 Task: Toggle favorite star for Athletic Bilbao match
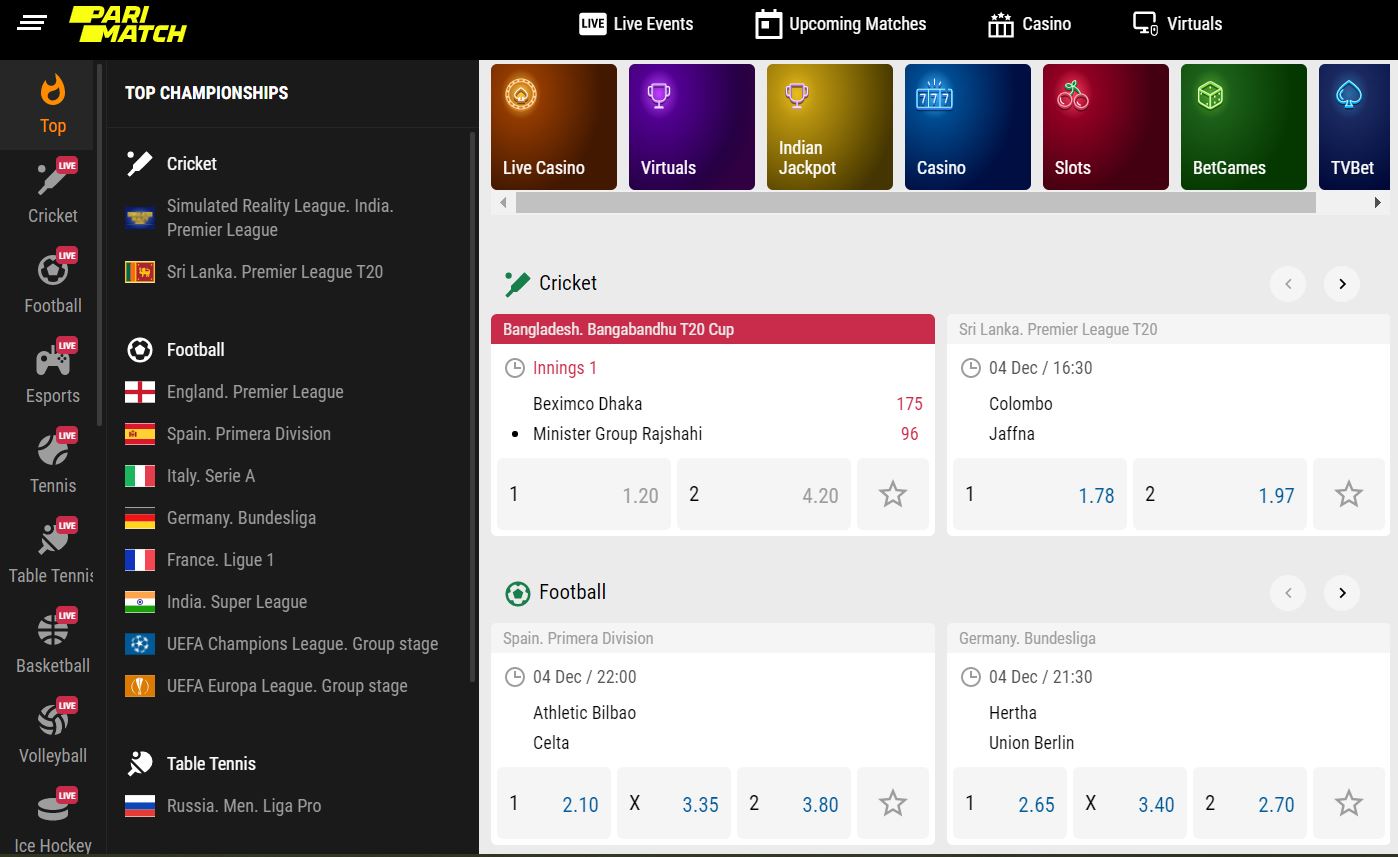pos(892,803)
